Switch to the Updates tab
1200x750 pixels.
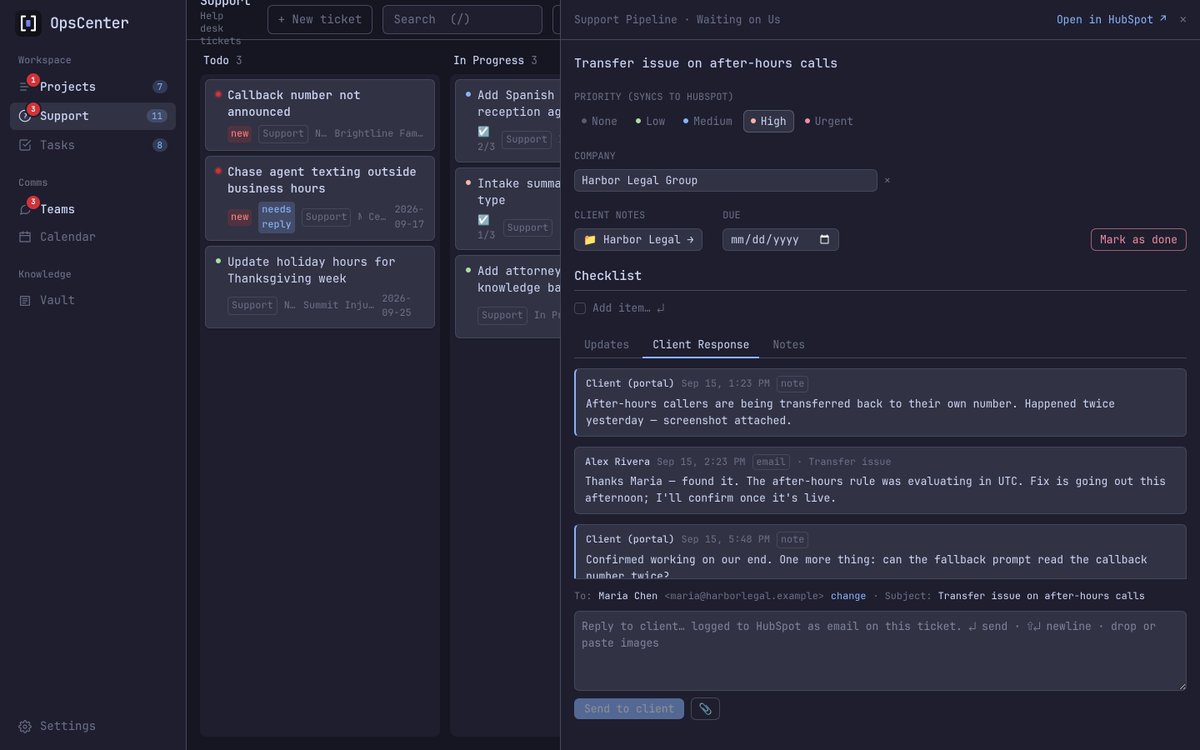point(607,344)
